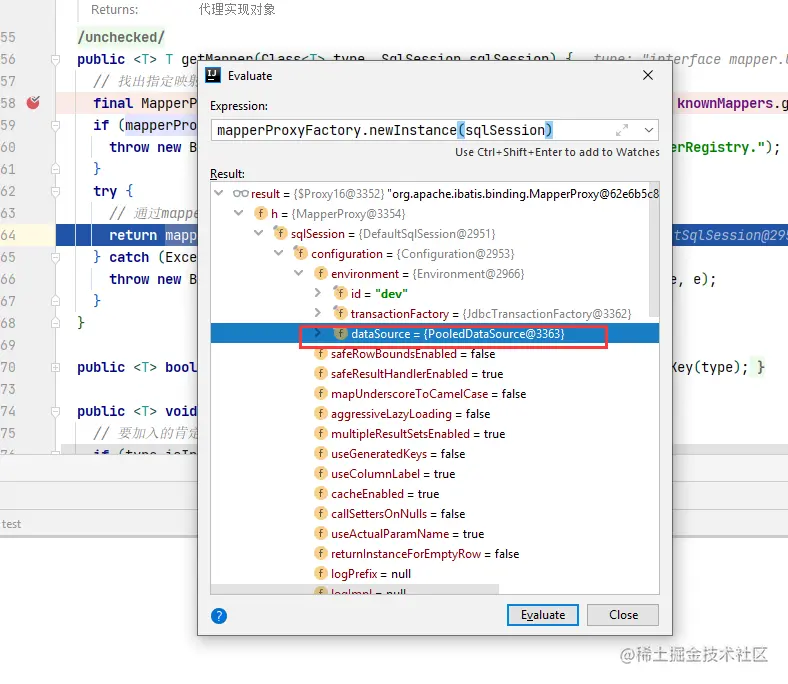Click field icon next to mapUnderscoreToCamelCase

[x=320, y=394]
